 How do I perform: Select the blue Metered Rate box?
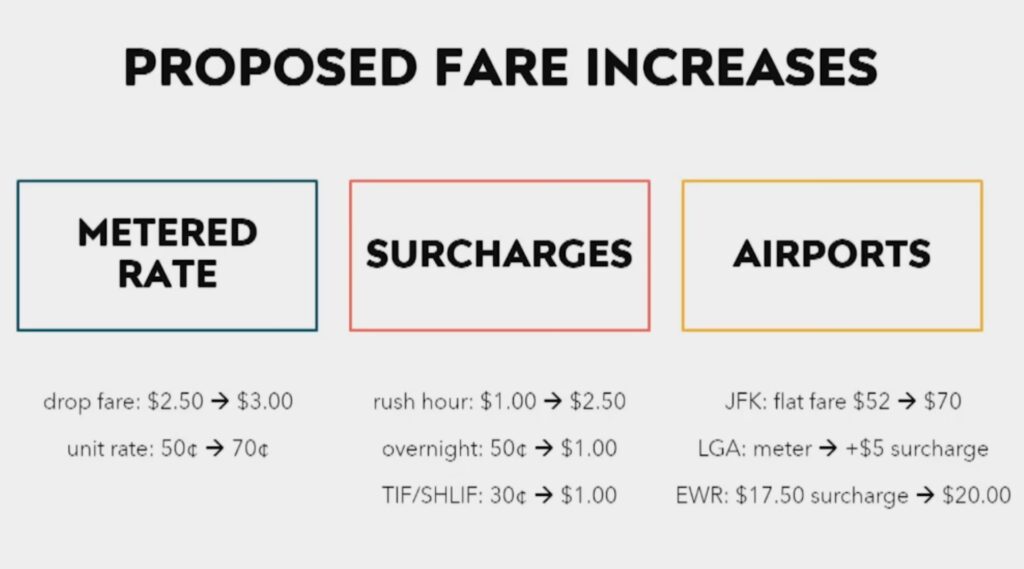click(167, 255)
